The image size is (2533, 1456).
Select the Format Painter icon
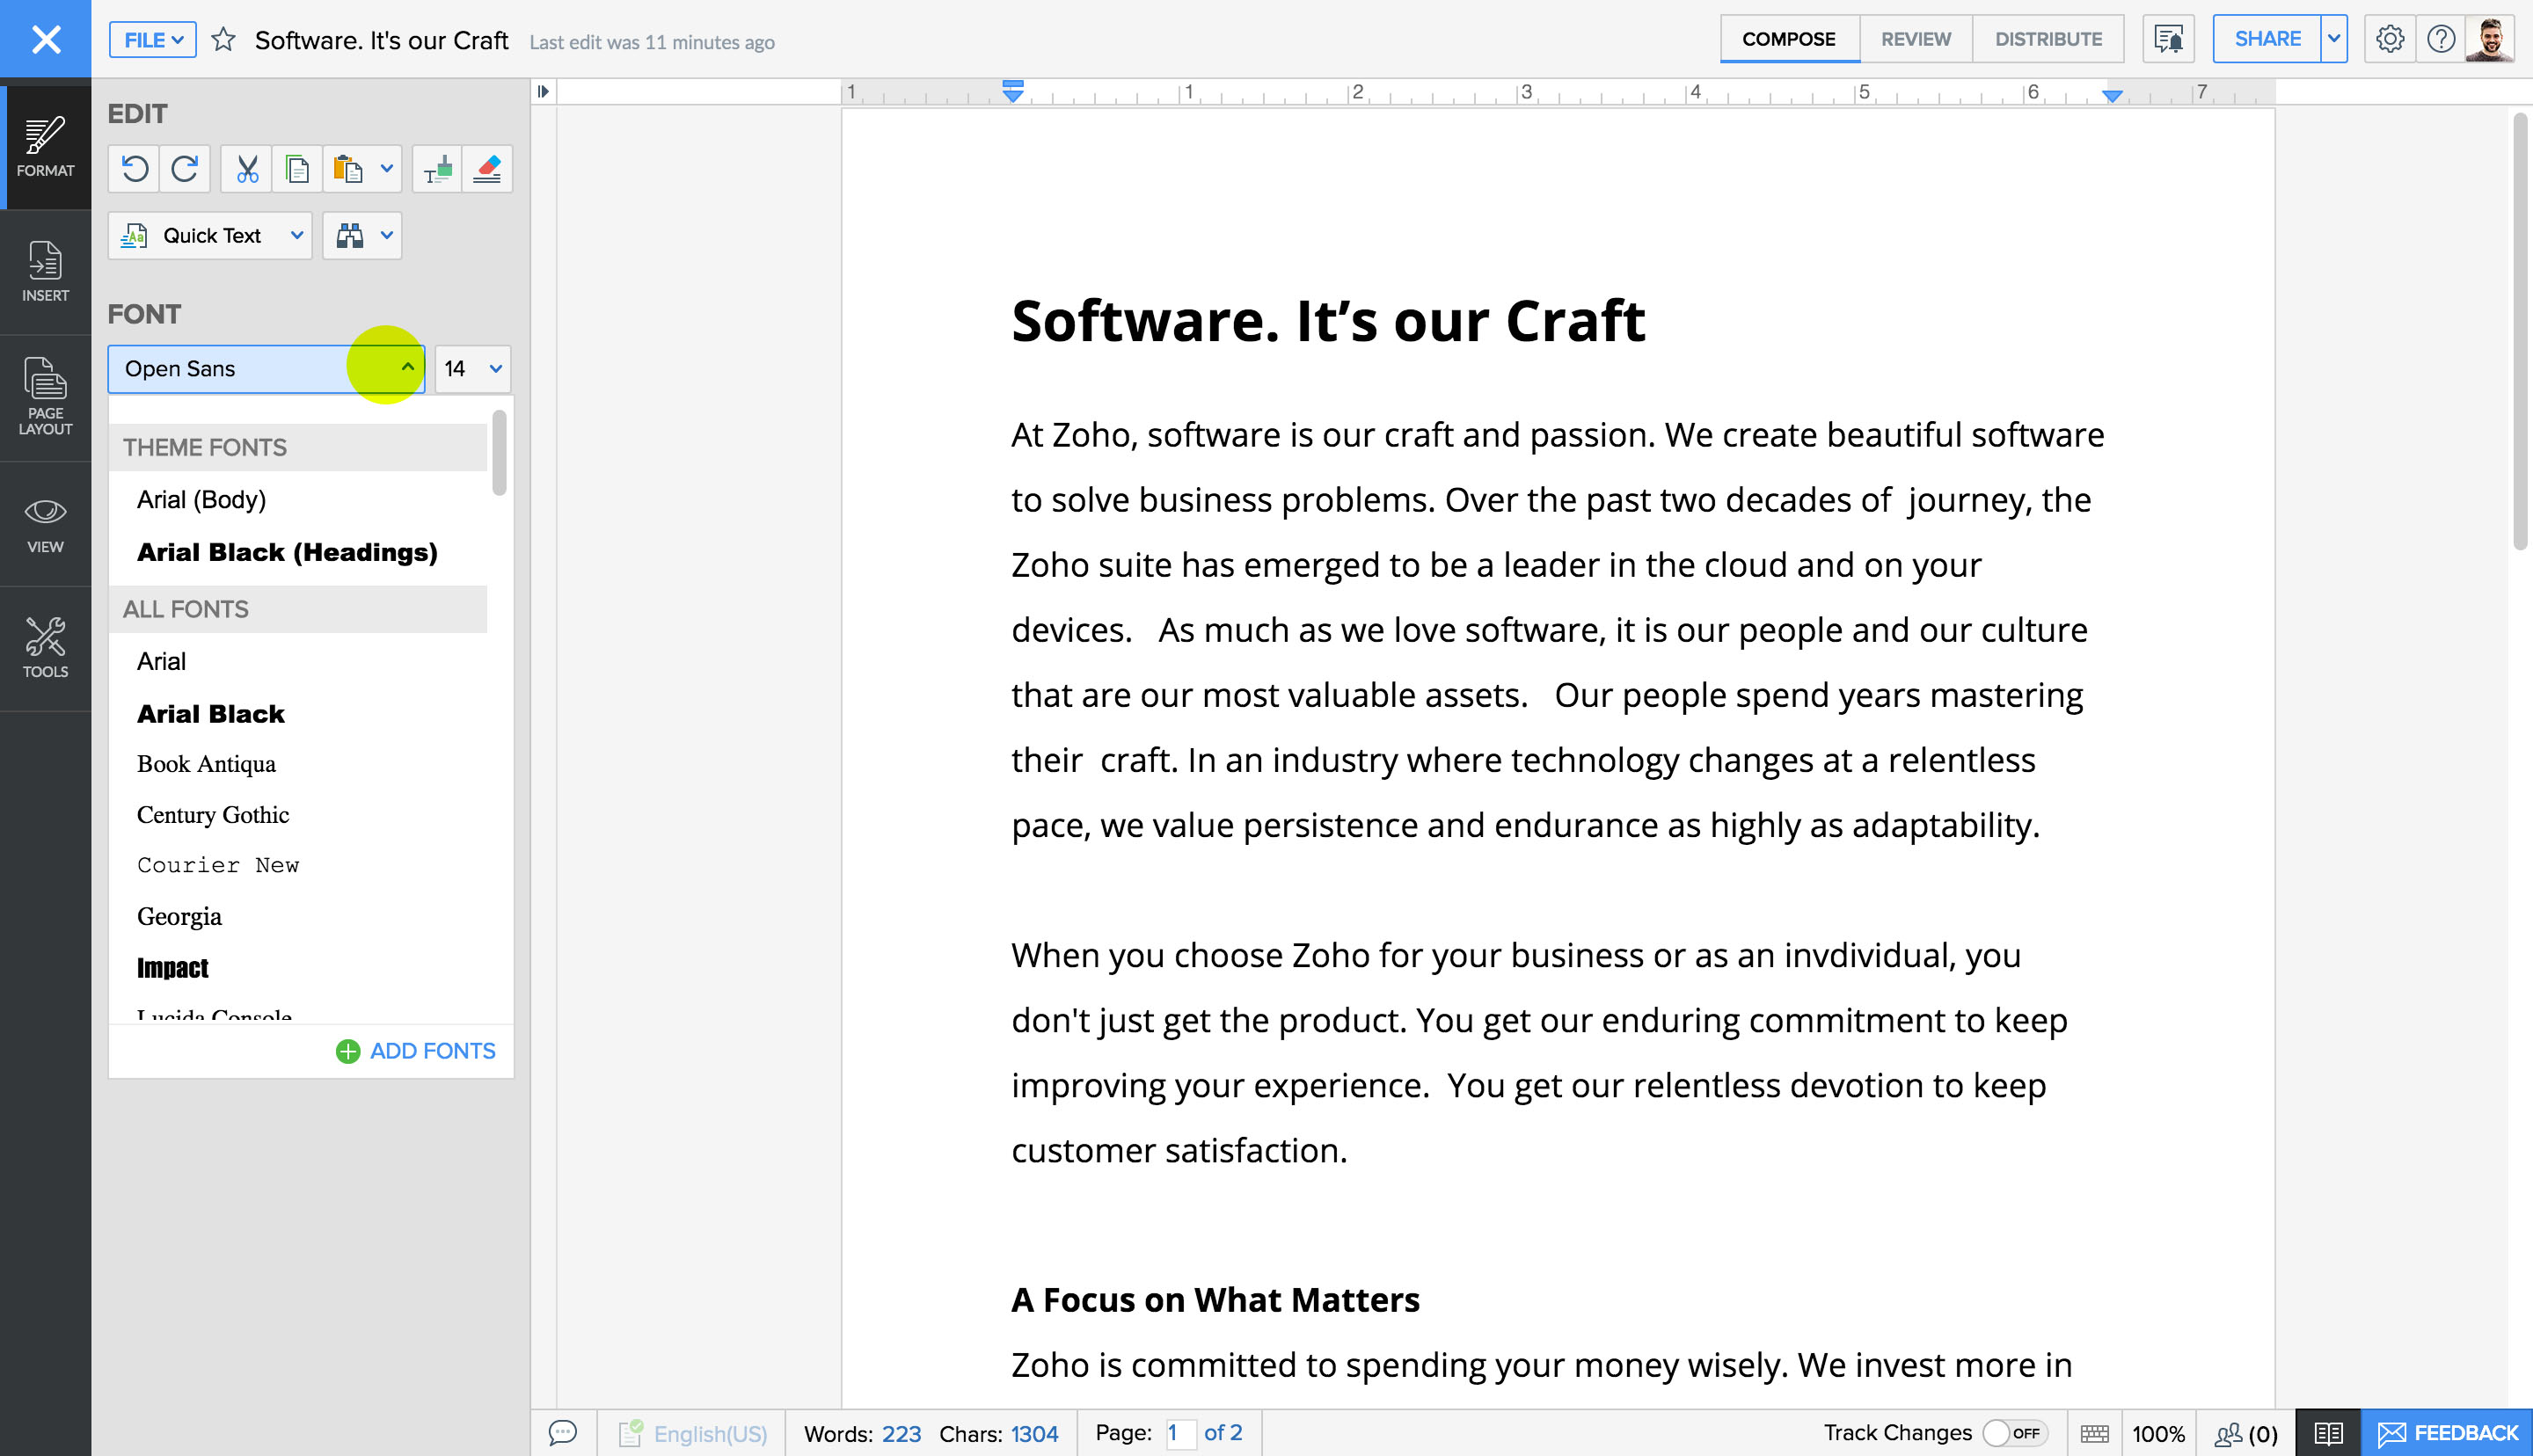437,169
